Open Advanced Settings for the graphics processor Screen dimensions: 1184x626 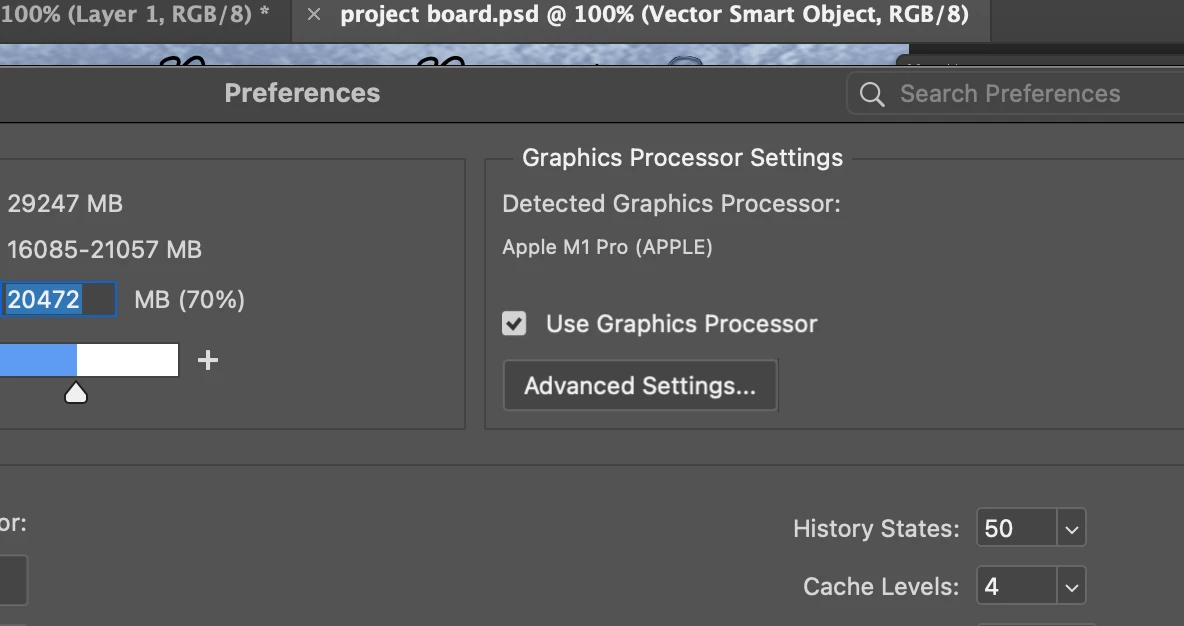coord(640,386)
